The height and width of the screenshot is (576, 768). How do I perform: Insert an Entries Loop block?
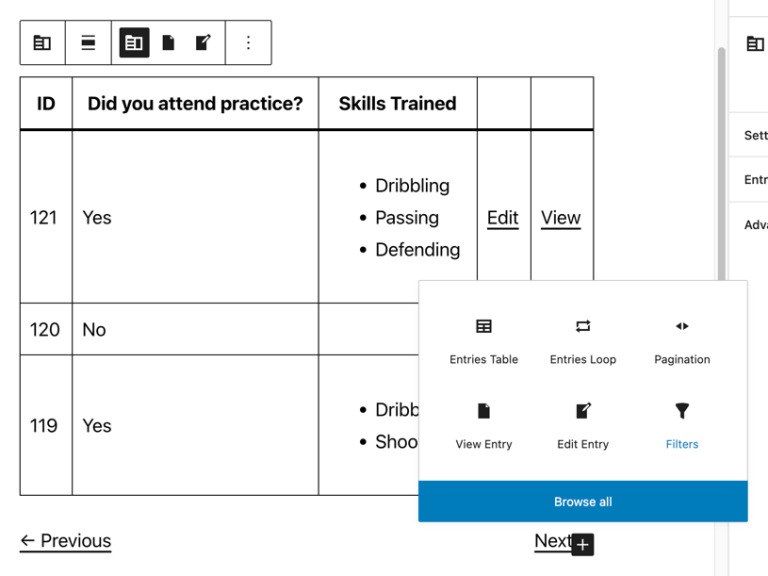point(583,340)
